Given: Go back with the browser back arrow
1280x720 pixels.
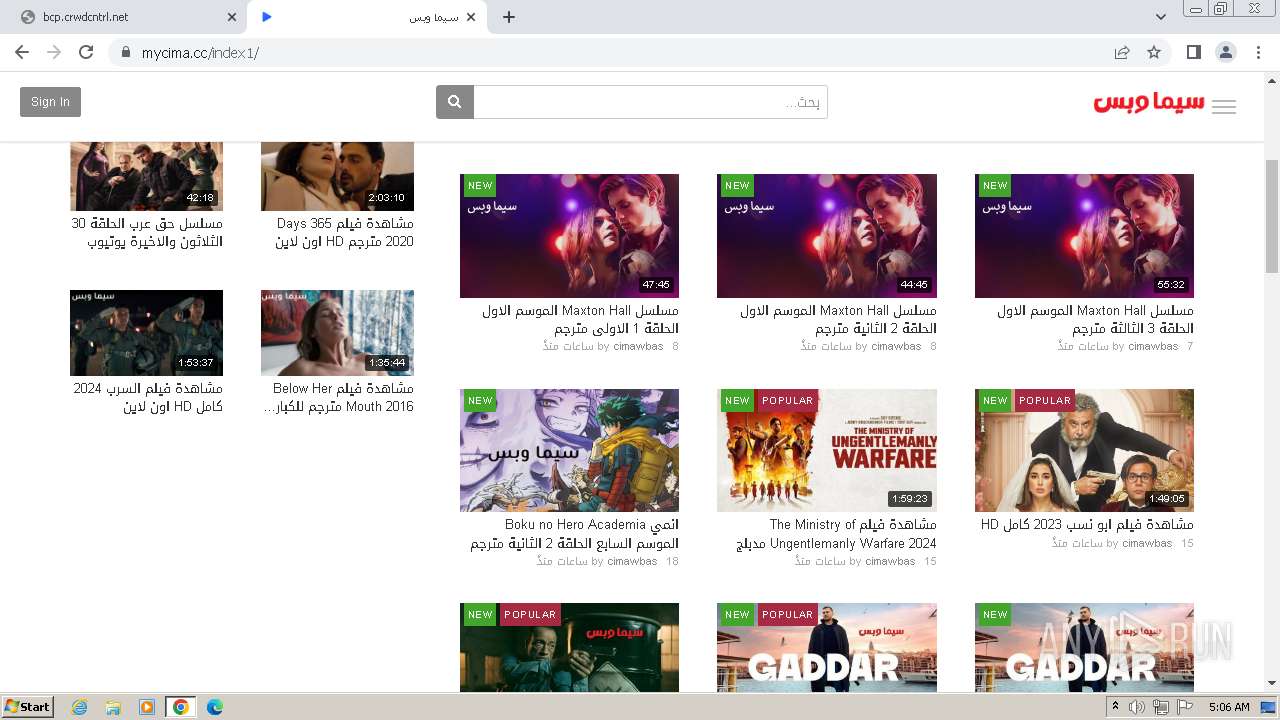Looking at the screenshot, I should pos(22,52).
